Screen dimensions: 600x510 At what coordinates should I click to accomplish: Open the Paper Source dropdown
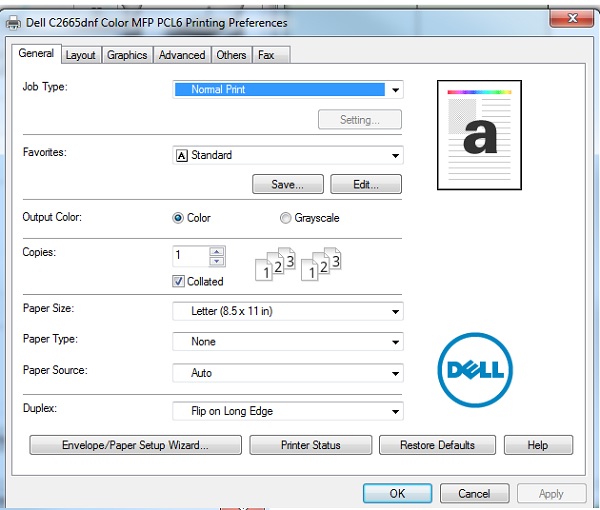click(x=288, y=373)
